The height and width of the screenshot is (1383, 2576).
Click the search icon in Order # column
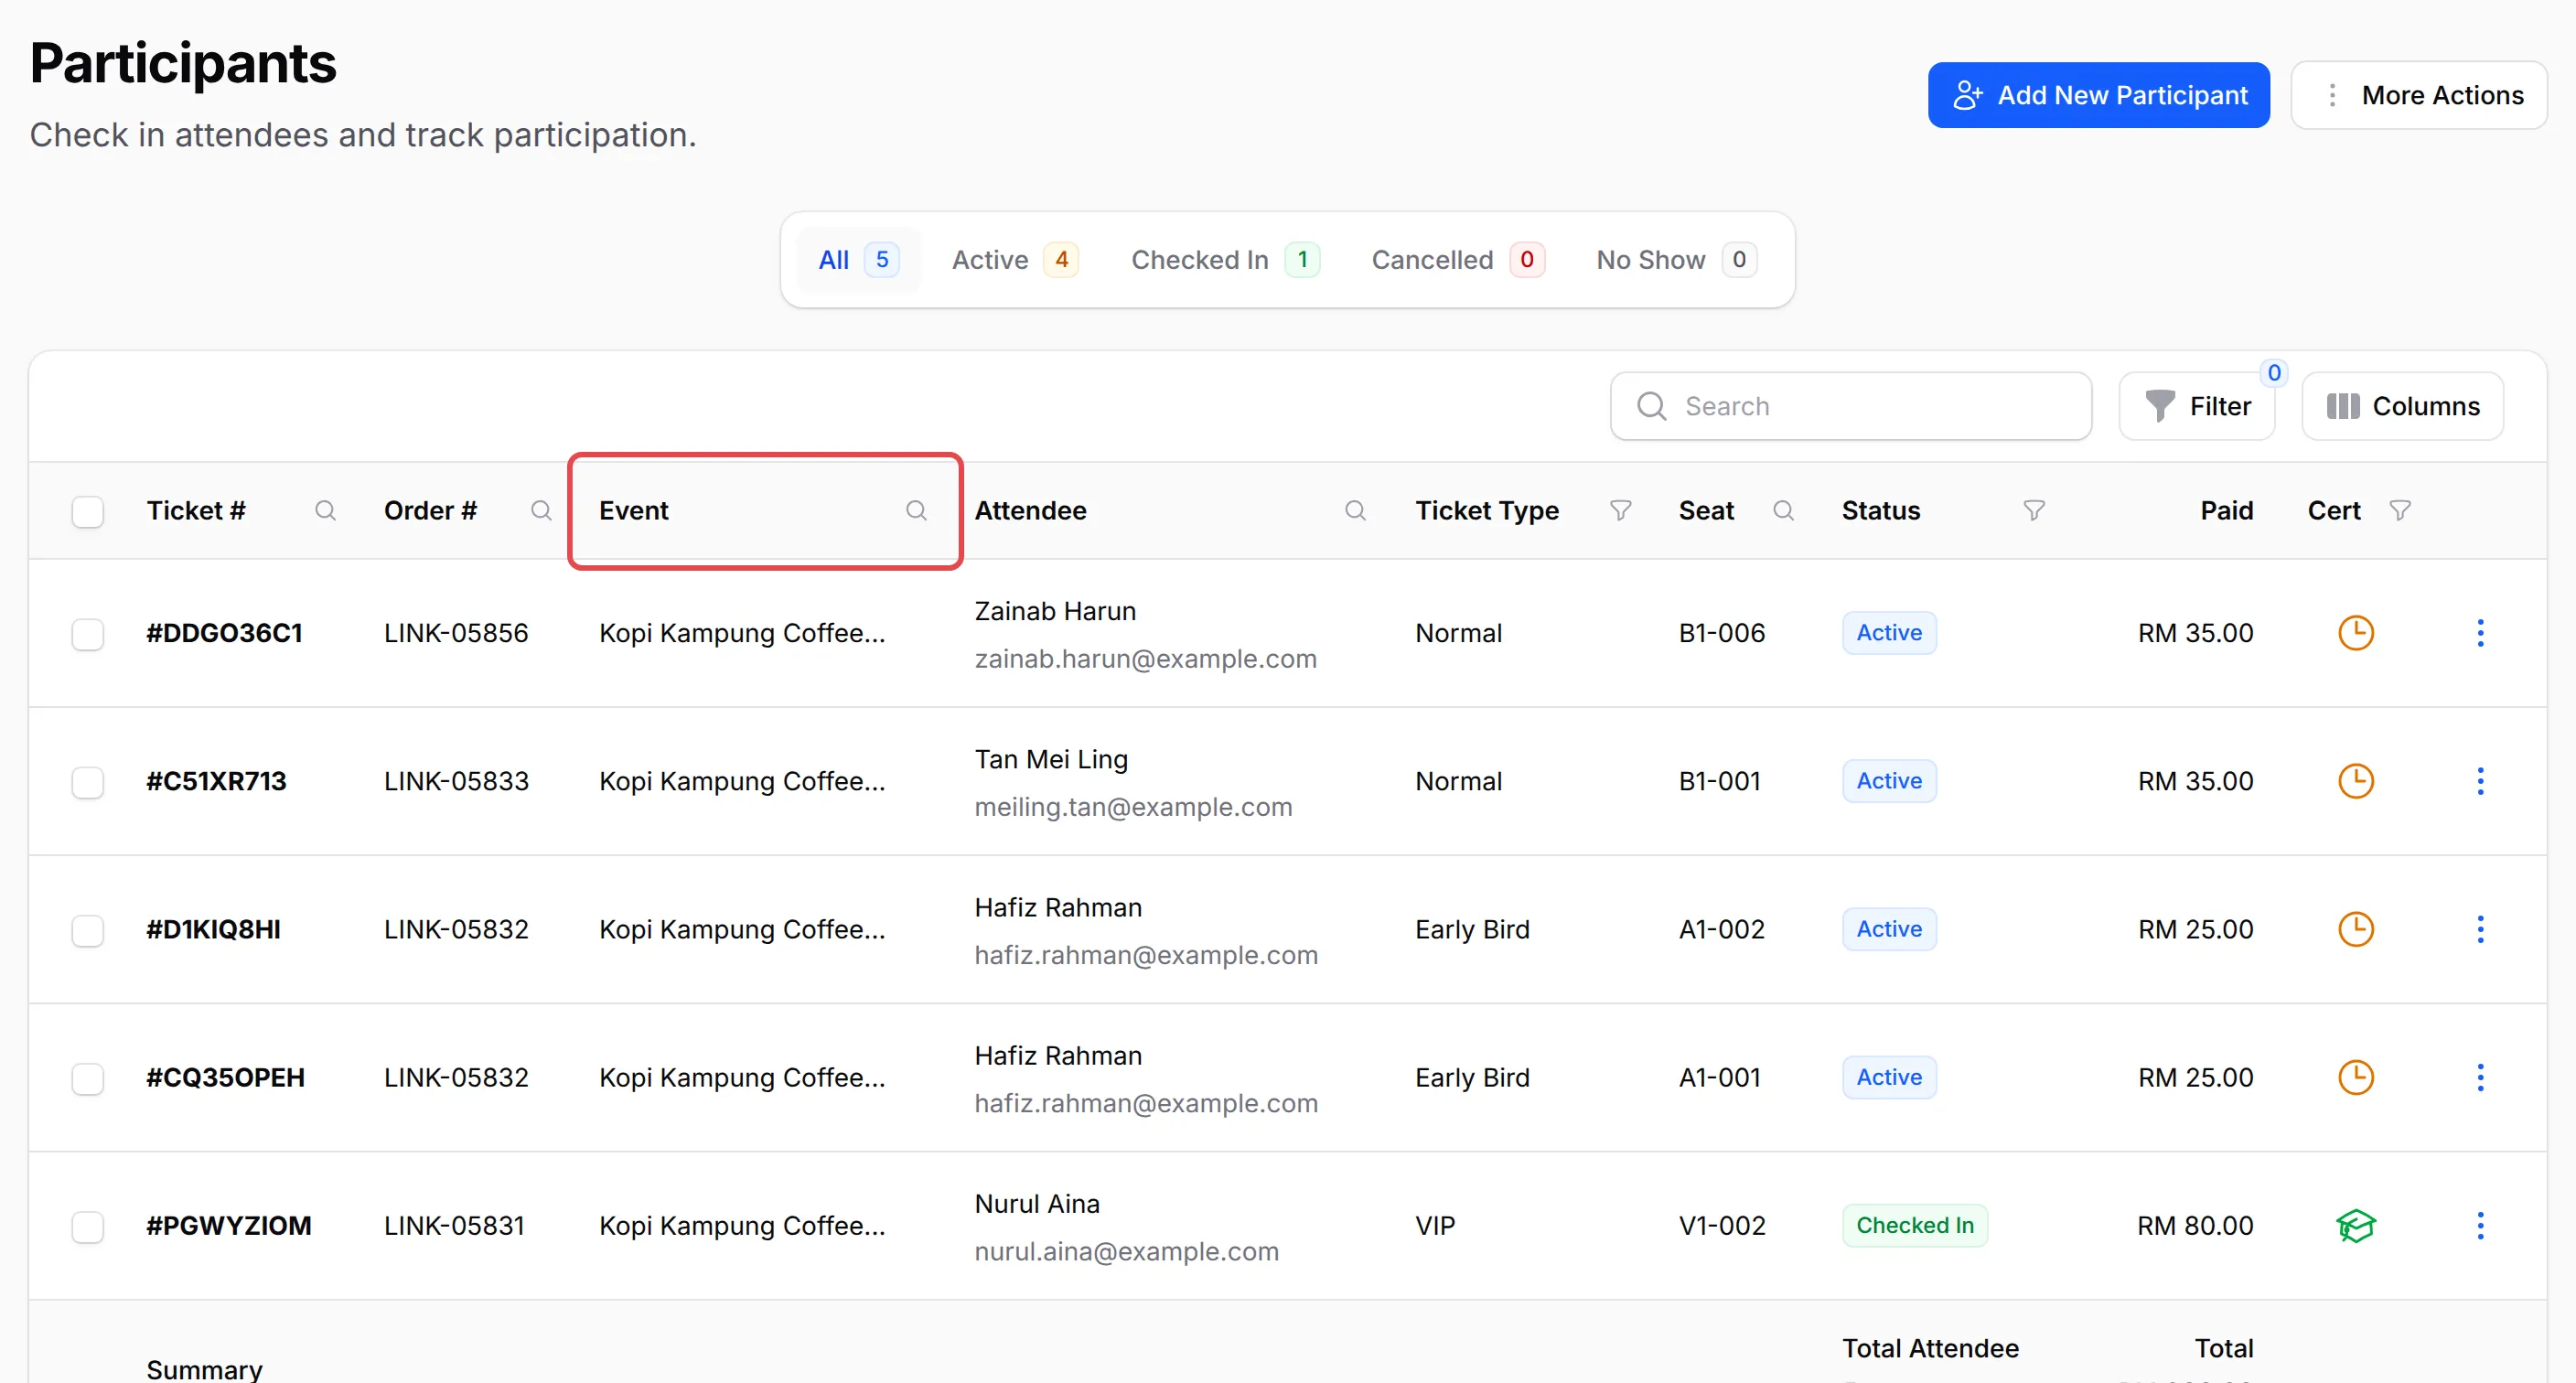click(x=541, y=511)
